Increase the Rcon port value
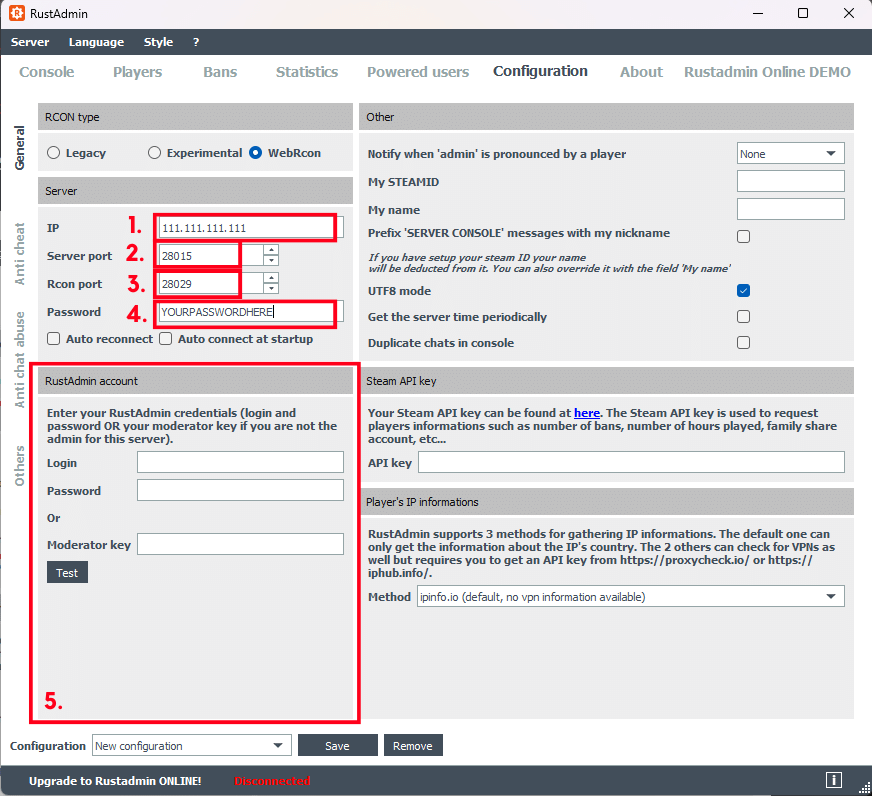872x796 pixels. (x=271, y=278)
